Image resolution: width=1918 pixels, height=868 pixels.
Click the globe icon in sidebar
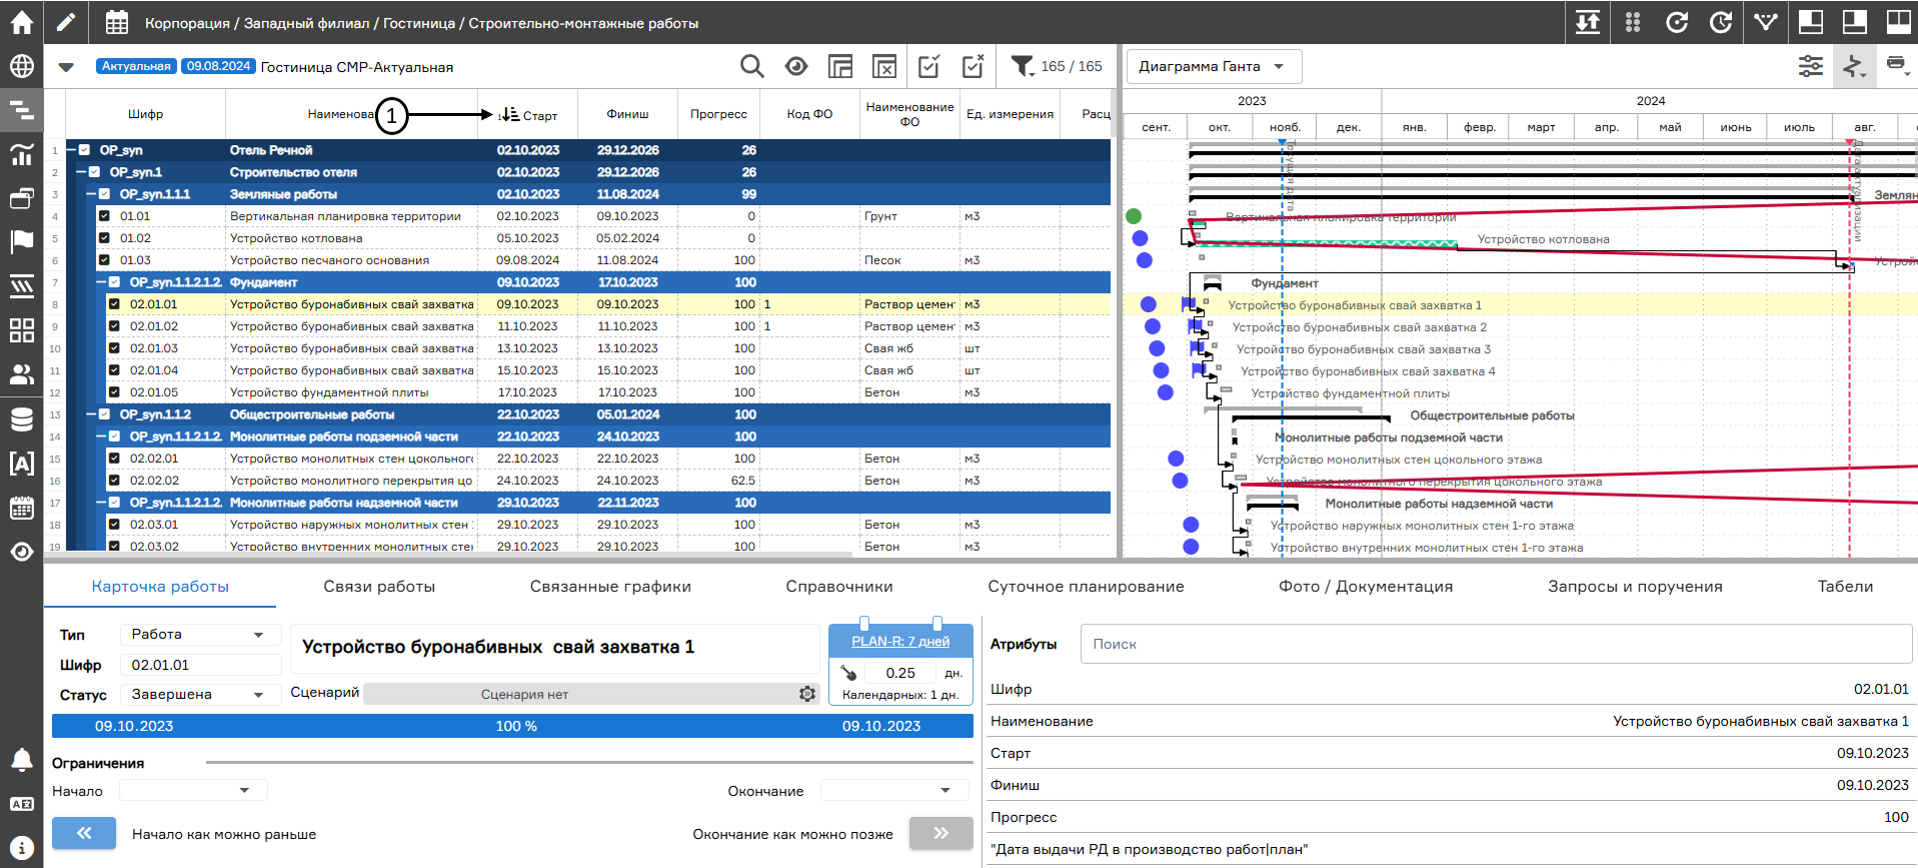[x=21, y=66]
